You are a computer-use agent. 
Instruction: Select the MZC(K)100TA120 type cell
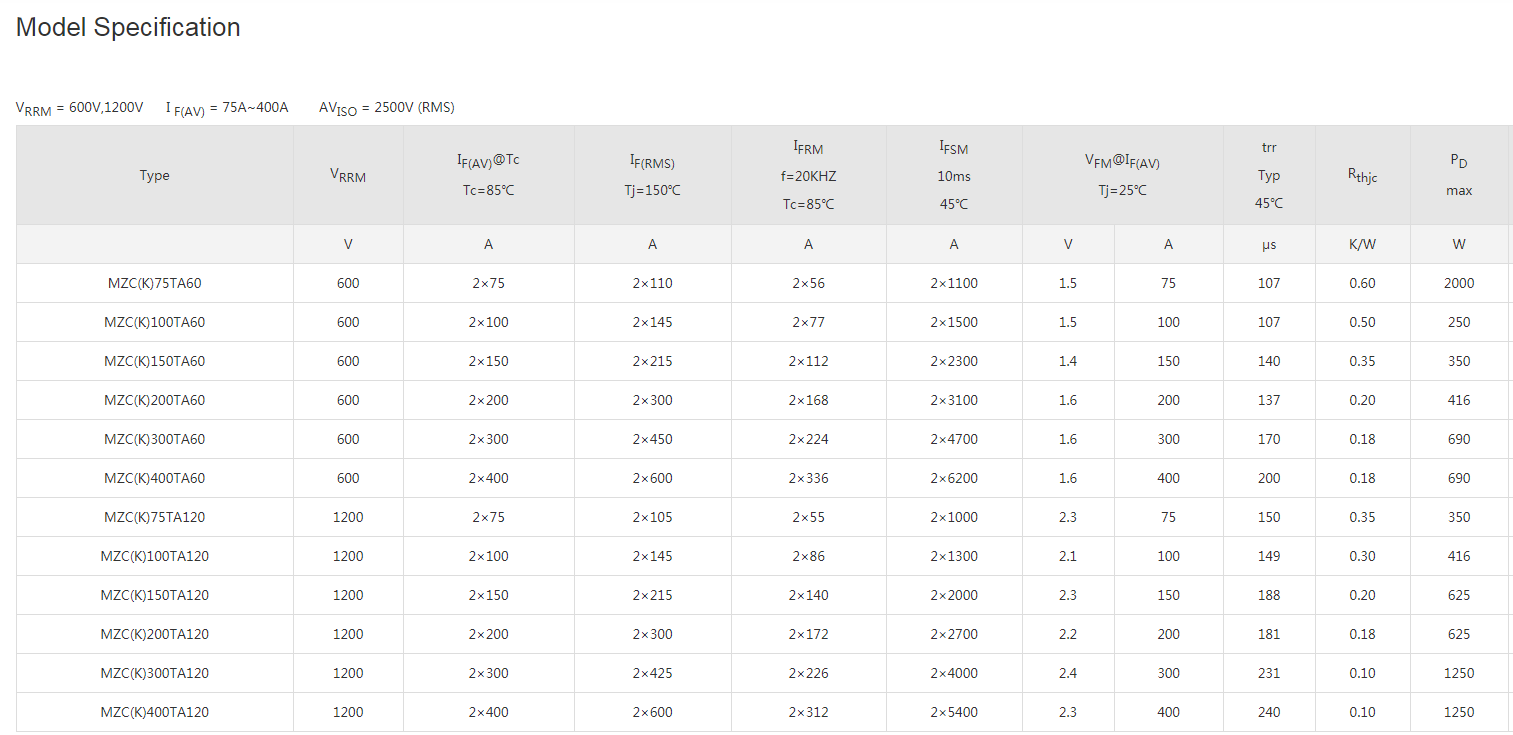[x=155, y=556]
